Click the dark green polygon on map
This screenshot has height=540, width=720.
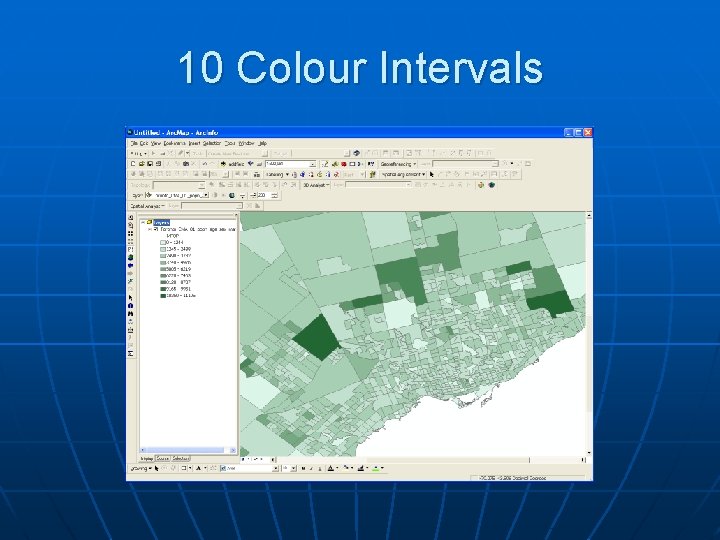316,338
